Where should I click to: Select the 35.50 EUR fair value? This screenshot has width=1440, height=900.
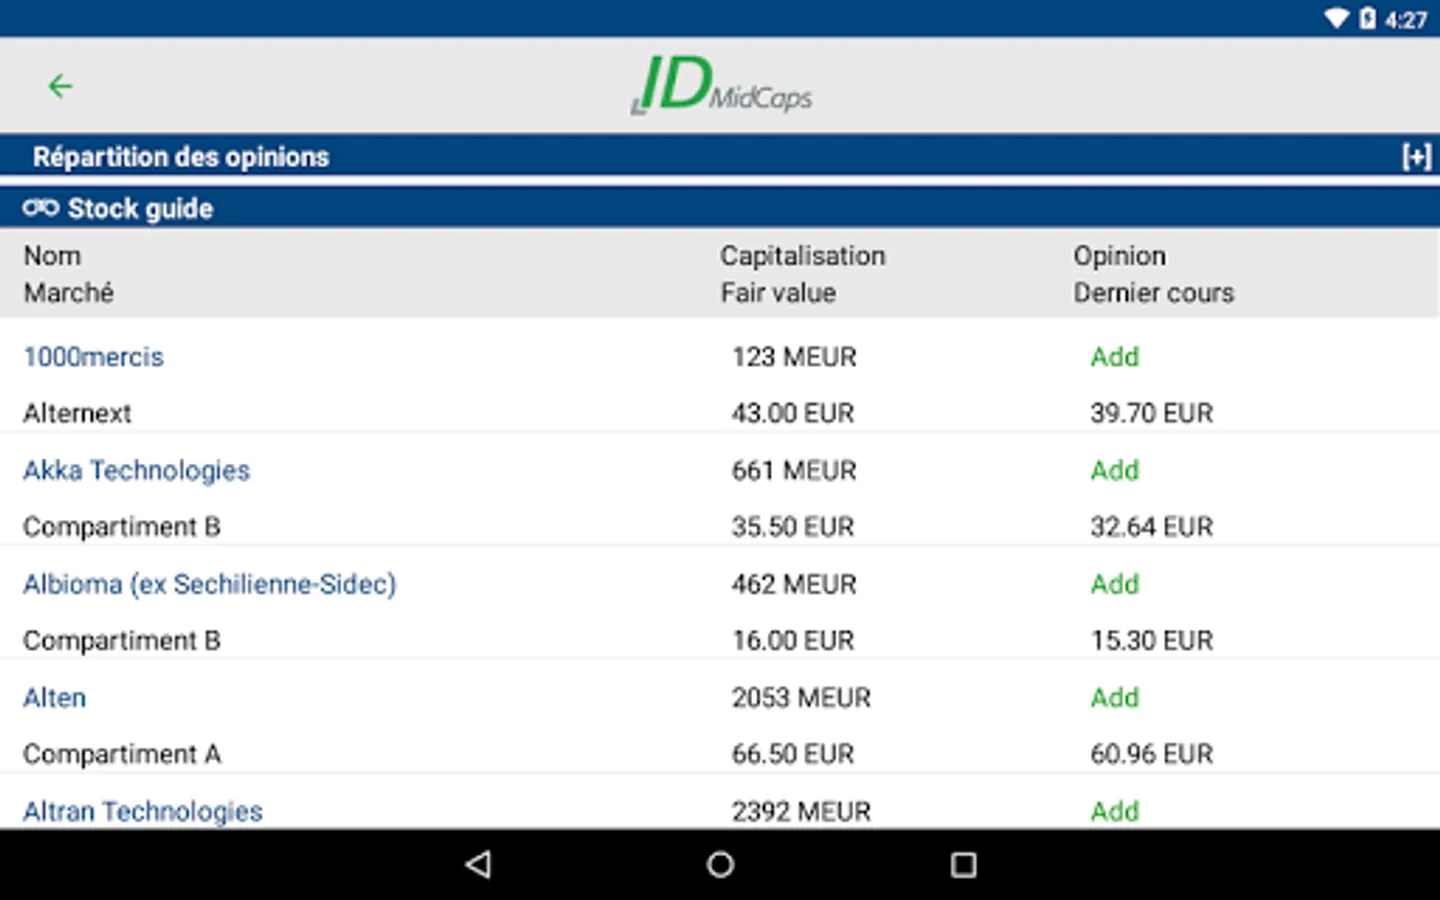pyautogui.click(x=793, y=527)
